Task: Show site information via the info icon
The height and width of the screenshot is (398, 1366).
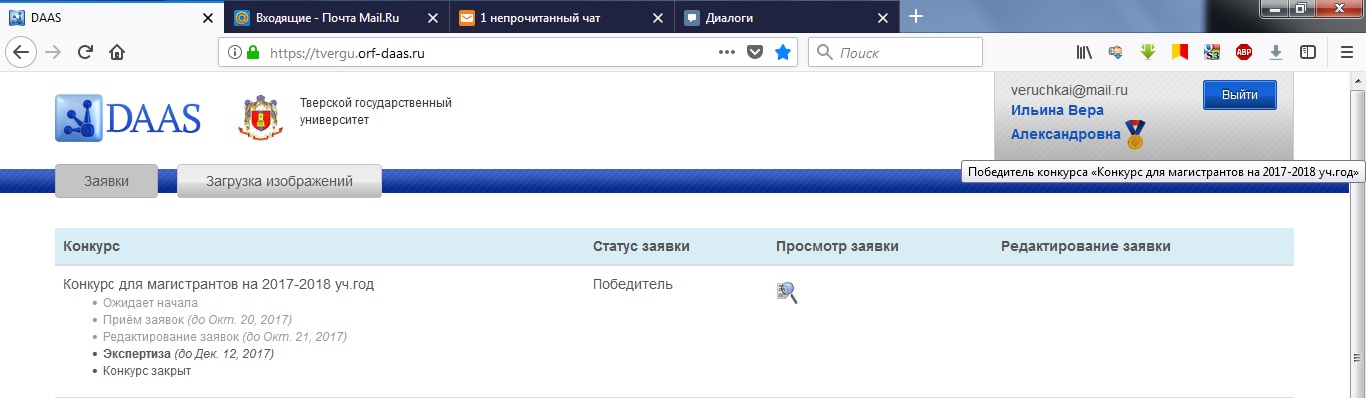Action: 235,53
